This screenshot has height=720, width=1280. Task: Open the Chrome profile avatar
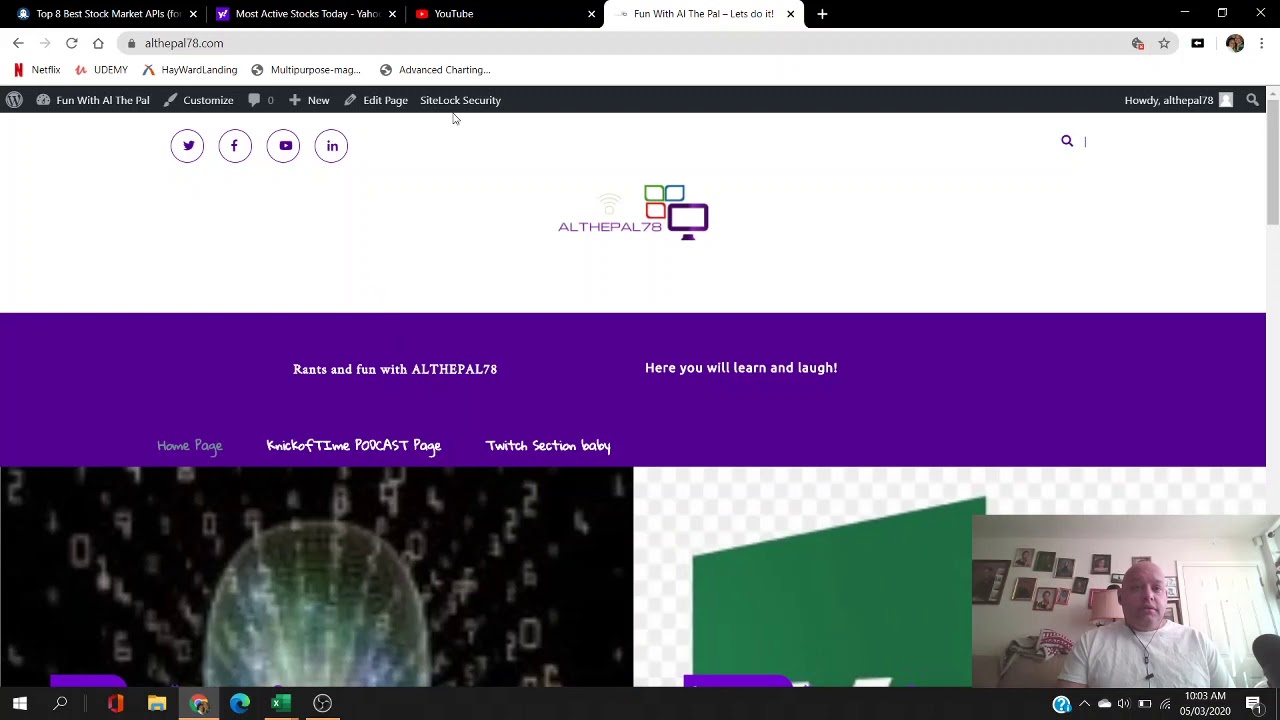point(1235,43)
